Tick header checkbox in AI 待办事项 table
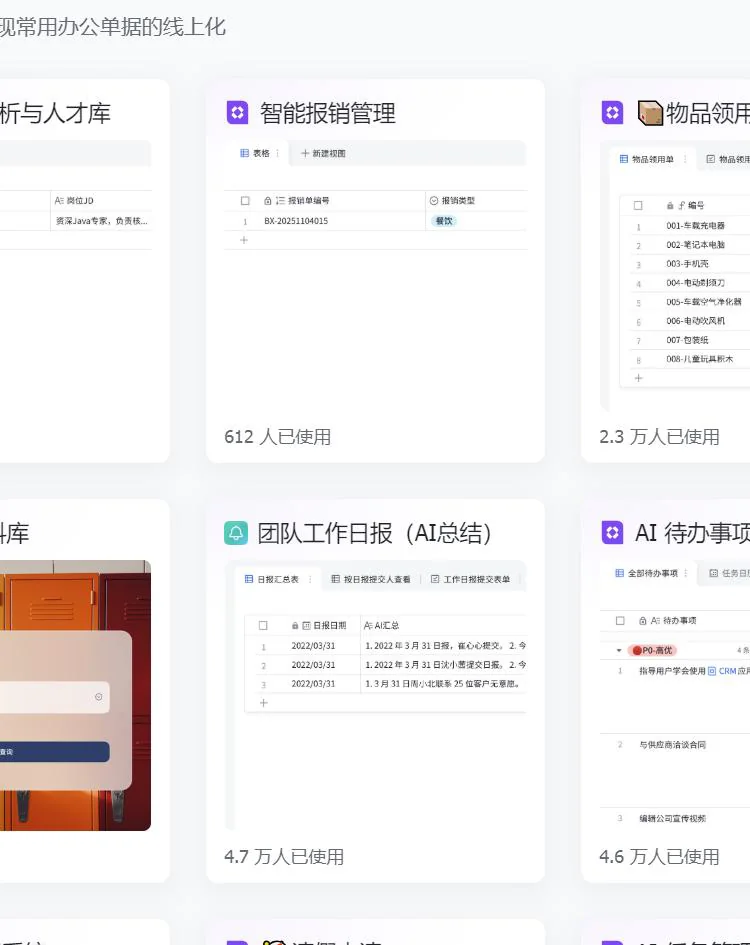The height and width of the screenshot is (945, 750). (x=620, y=620)
